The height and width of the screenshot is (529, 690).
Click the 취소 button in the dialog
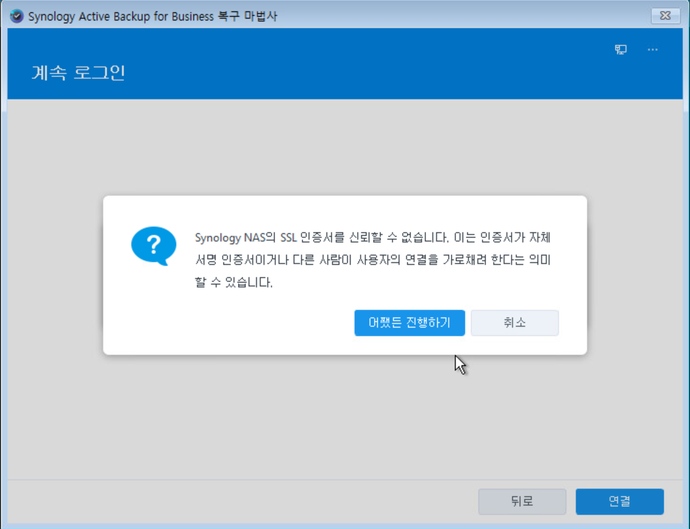click(x=514, y=323)
